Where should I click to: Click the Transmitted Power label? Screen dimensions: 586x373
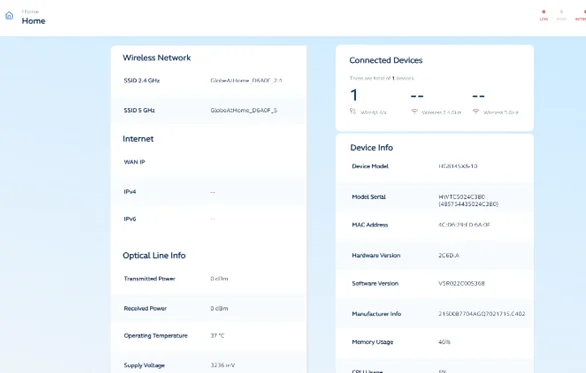(x=149, y=278)
